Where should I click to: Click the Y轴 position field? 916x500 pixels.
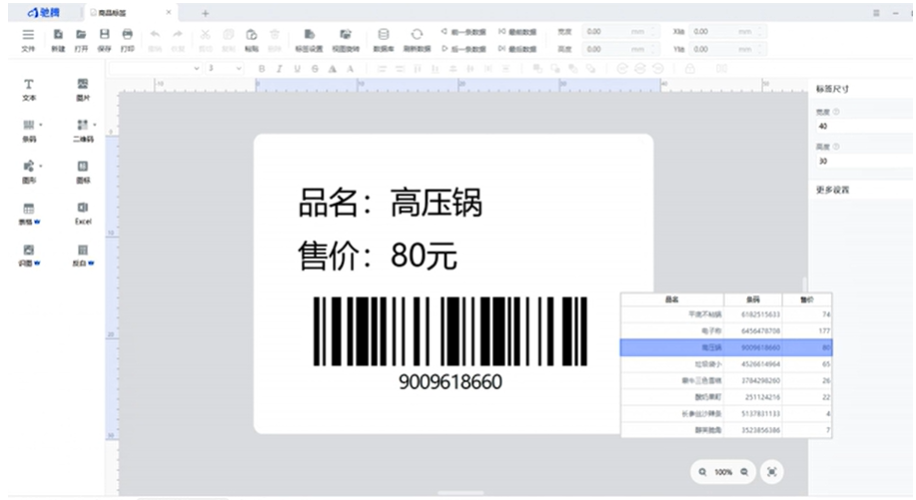click(x=727, y=49)
